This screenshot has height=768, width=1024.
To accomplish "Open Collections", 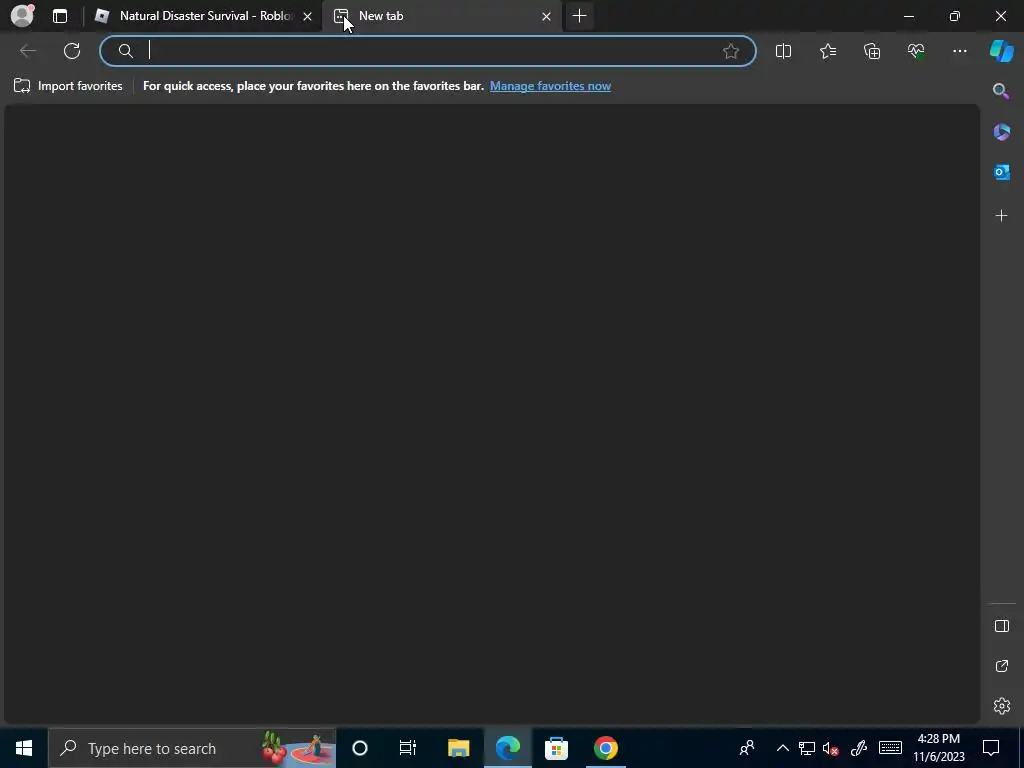I will (872, 51).
